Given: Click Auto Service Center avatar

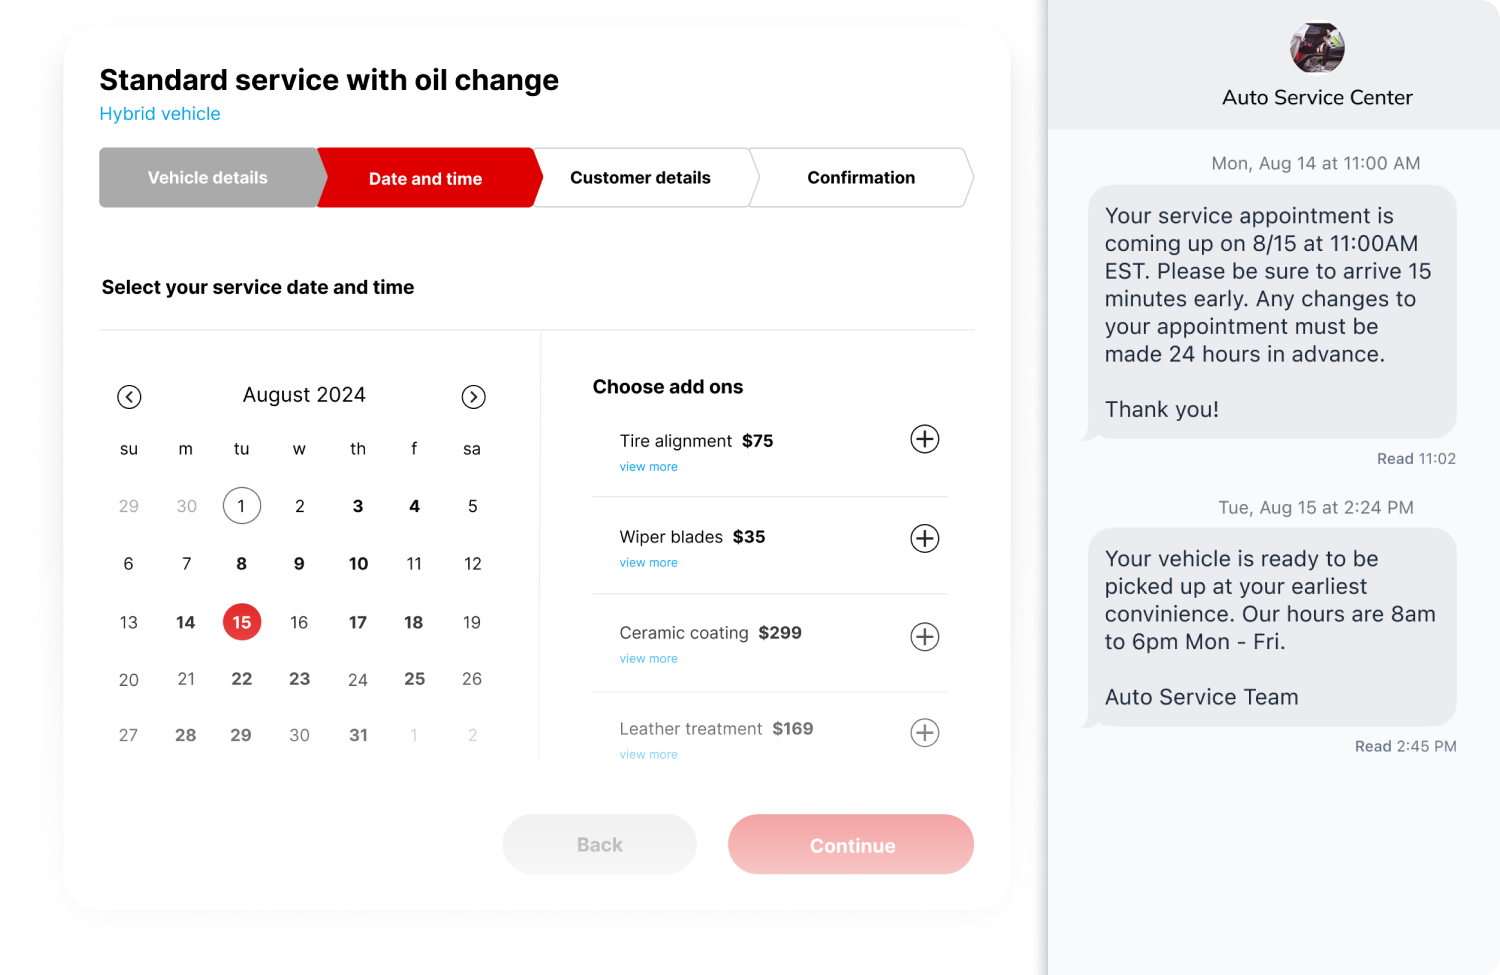Looking at the screenshot, I should pos(1317,48).
